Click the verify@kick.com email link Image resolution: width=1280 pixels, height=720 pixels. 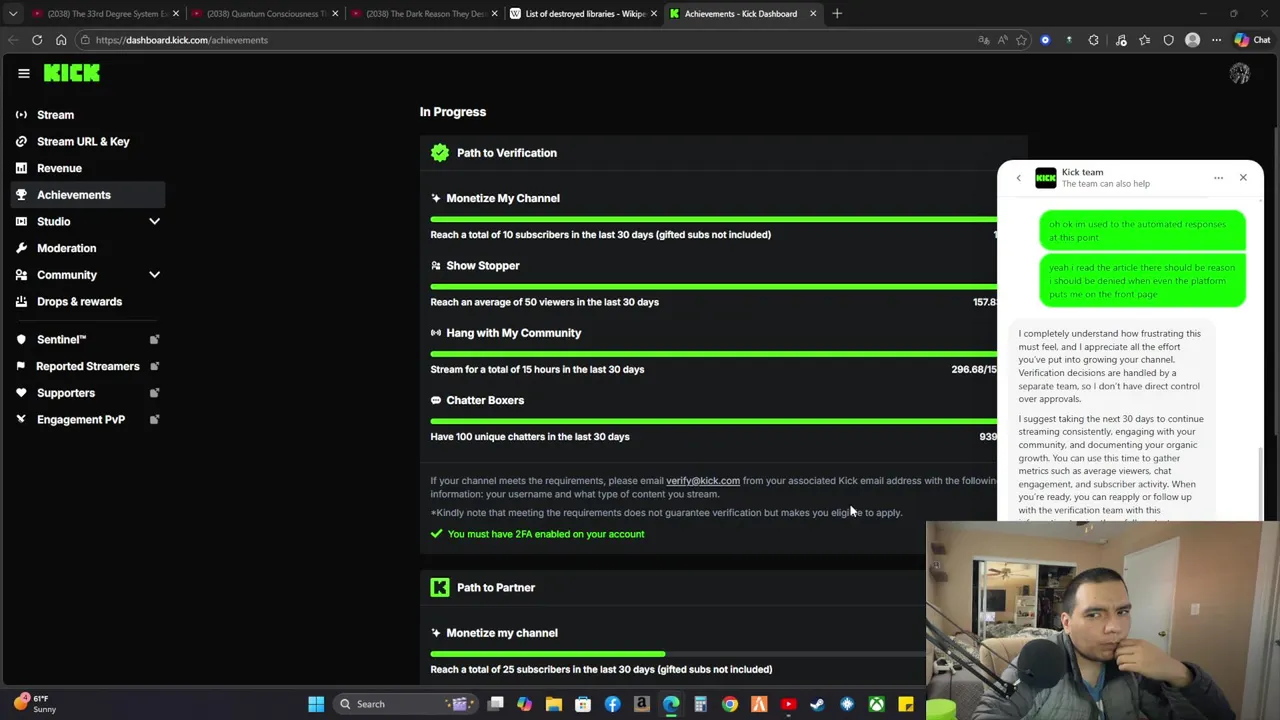[x=703, y=481]
